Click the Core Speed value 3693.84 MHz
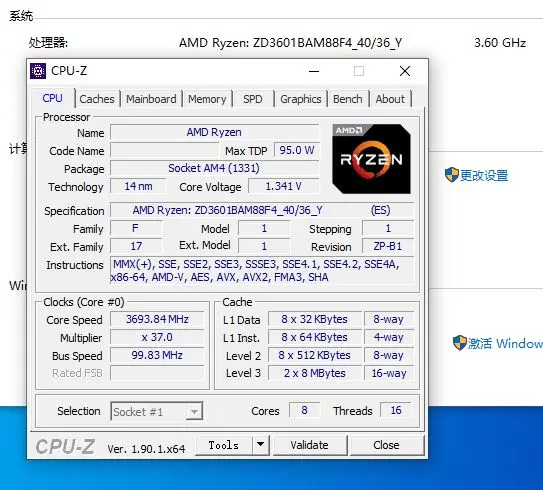 (x=157, y=319)
